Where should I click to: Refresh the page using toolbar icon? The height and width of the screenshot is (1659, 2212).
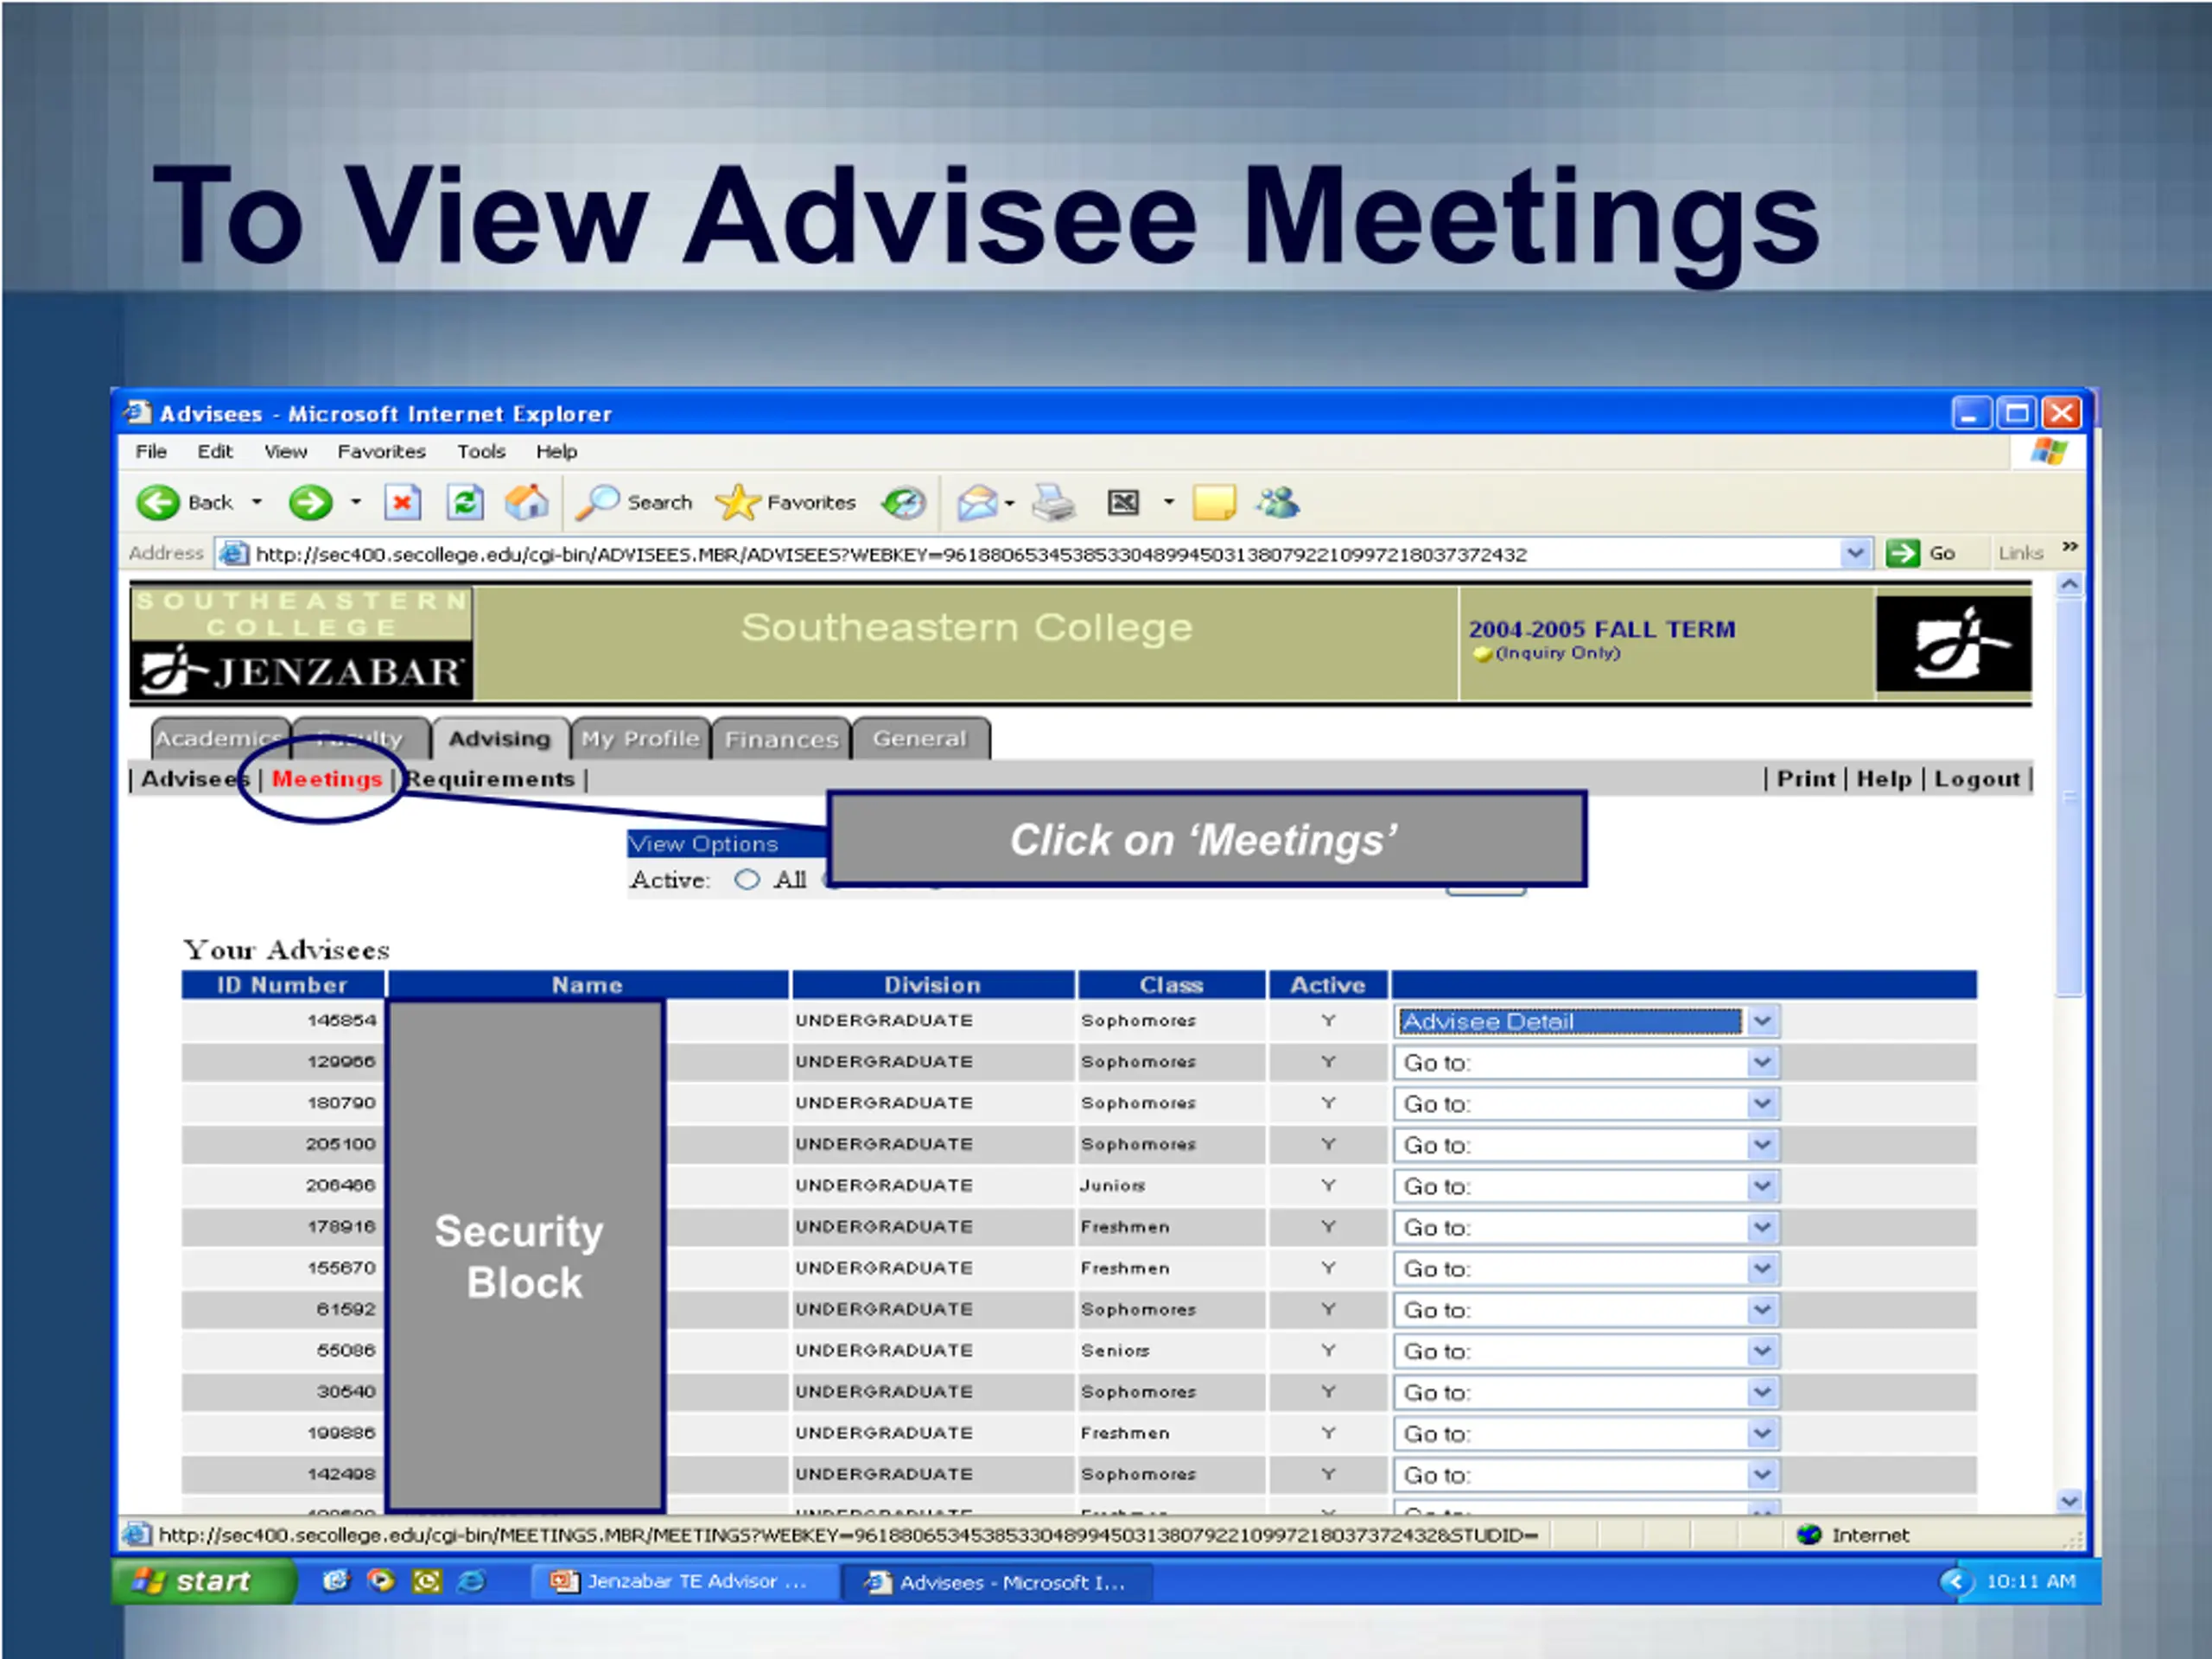pos(465,502)
